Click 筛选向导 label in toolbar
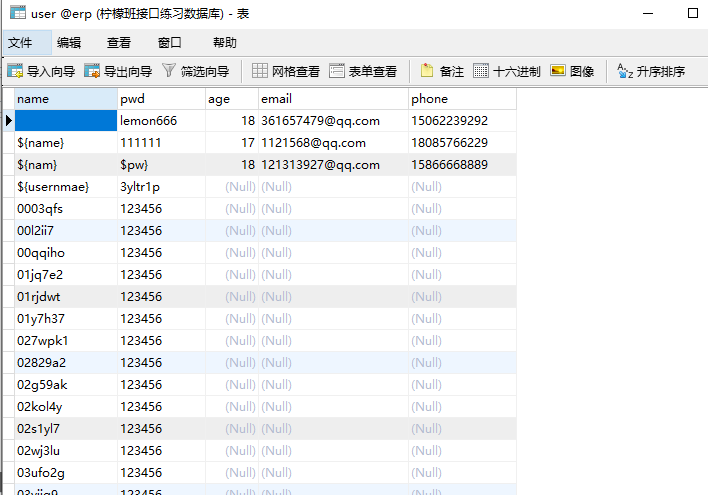The image size is (708, 495). [205, 71]
